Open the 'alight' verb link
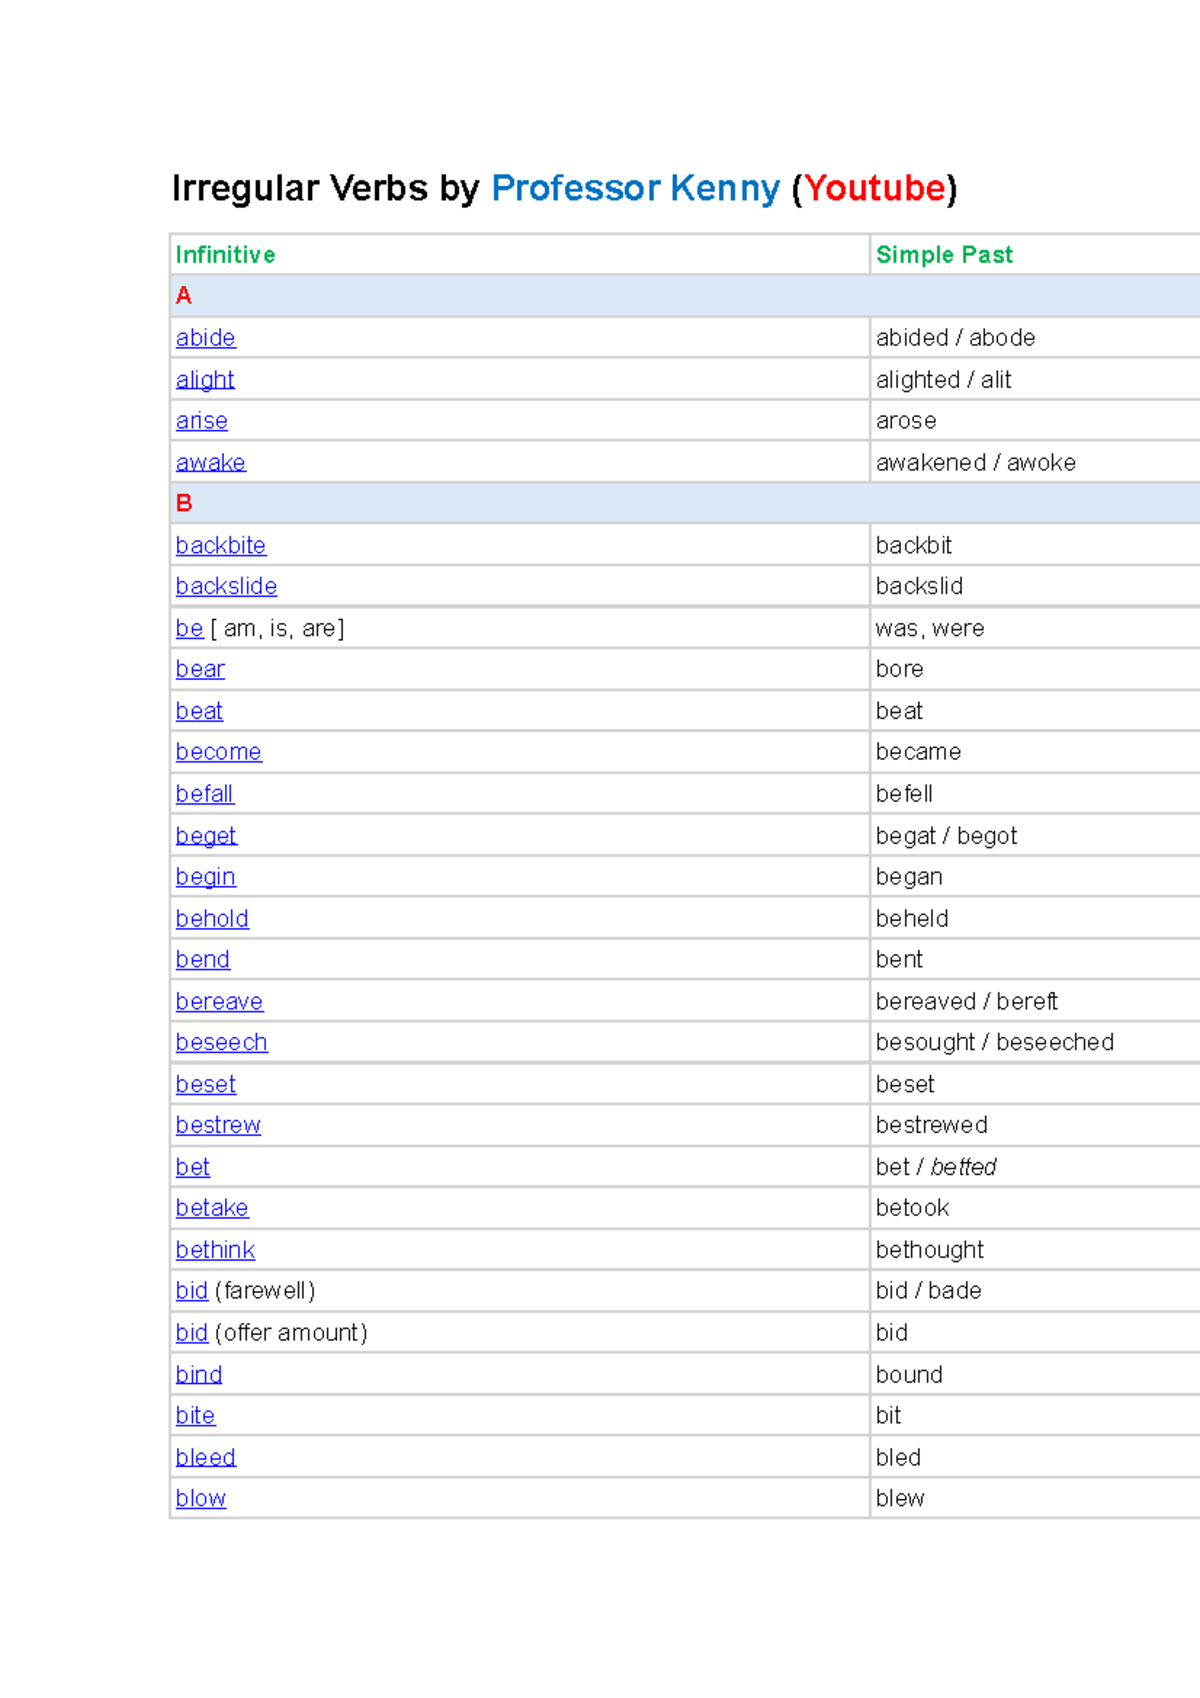The height and width of the screenshot is (1698, 1200). [205, 380]
